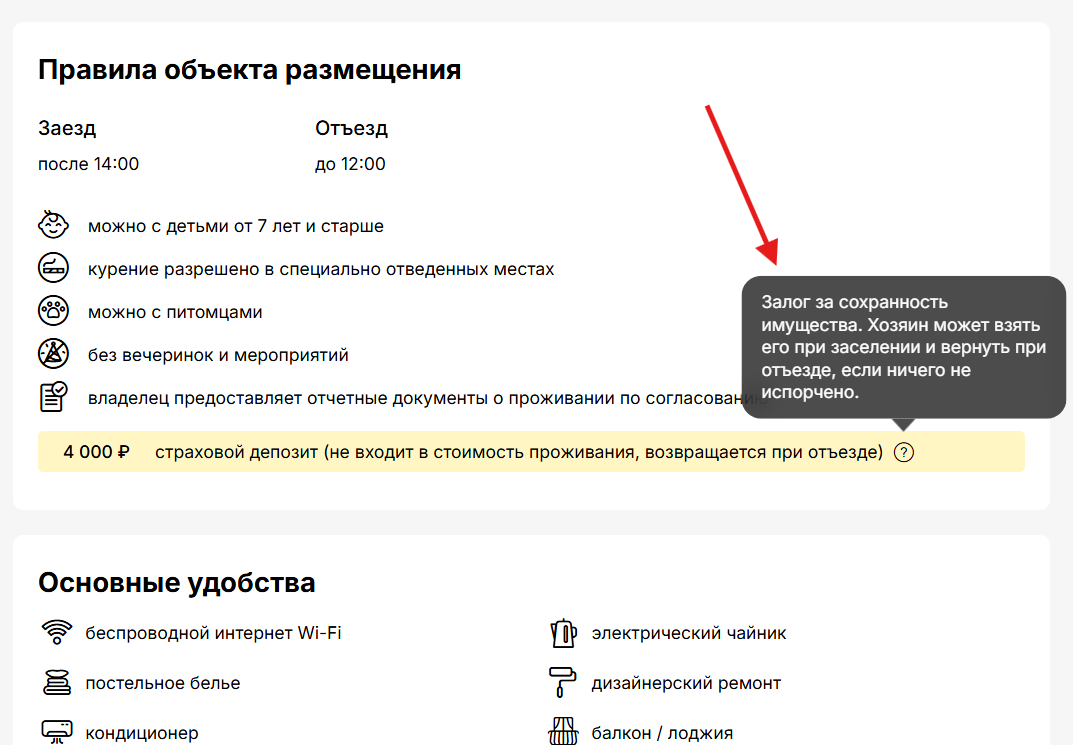Image resolution: width=1073 pixels, height=745 pixels.
Task: Click the stacked bed linen icon
Action: (57, 683)
